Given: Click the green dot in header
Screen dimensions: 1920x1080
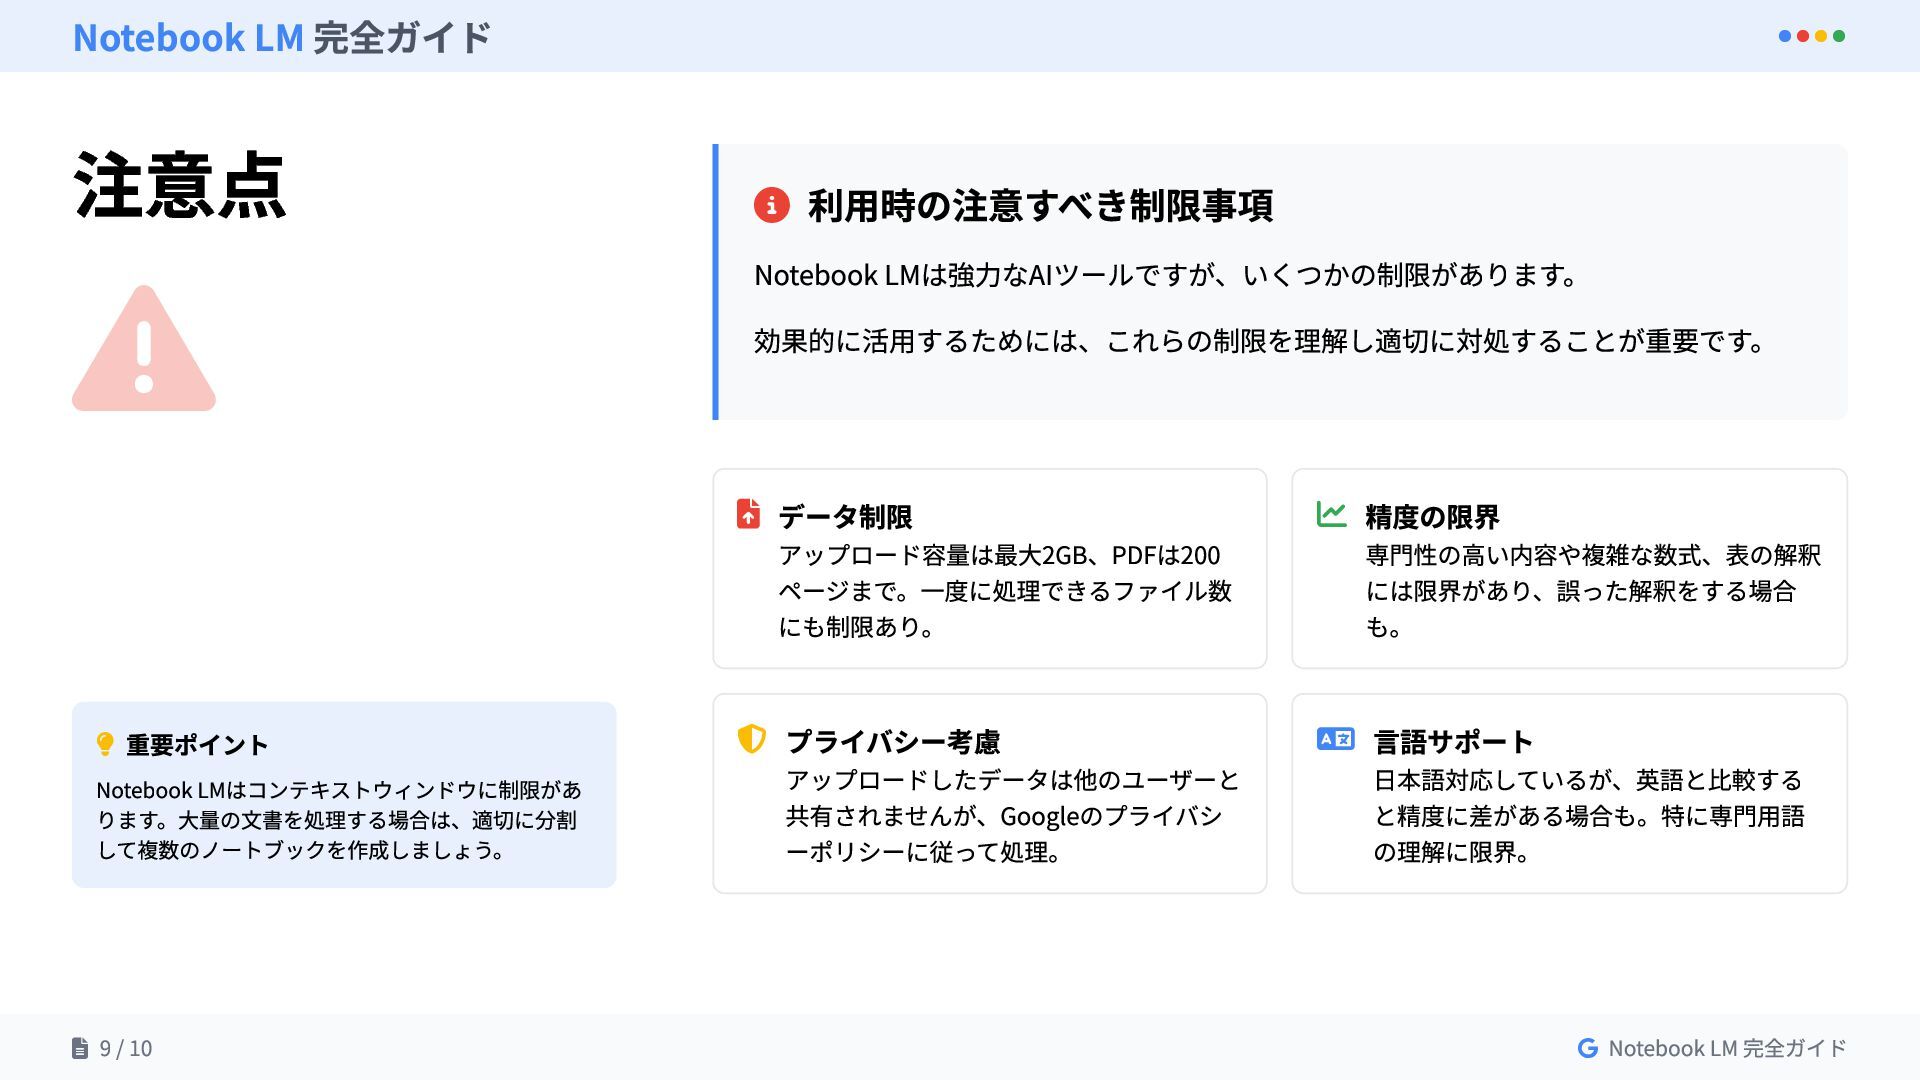Looking at the screenshot, I should click(x=1839, y=36).
